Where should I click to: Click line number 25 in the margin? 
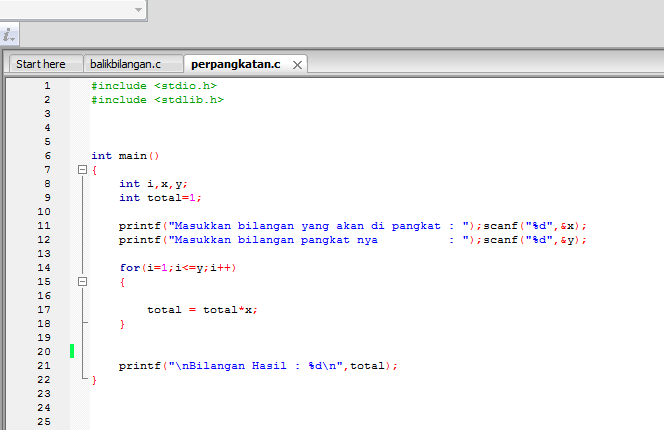tap(44, 422)
